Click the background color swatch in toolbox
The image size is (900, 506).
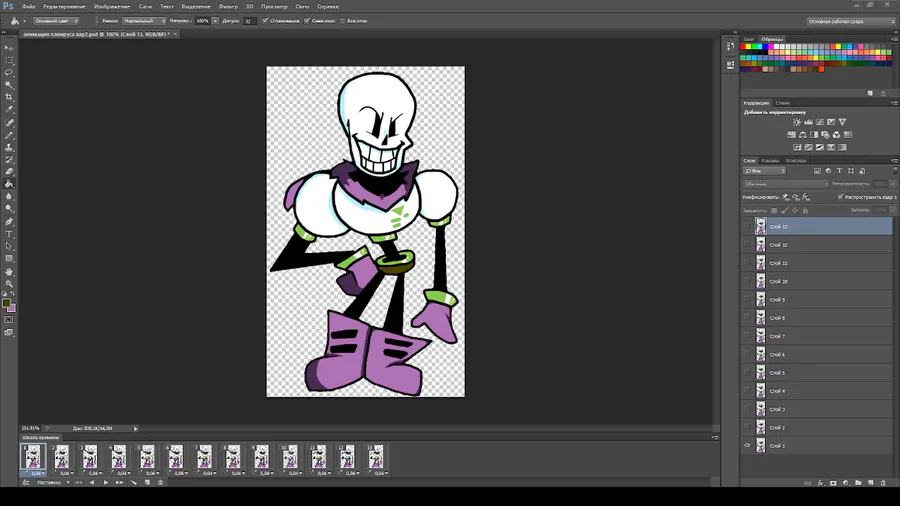point(11,308)
